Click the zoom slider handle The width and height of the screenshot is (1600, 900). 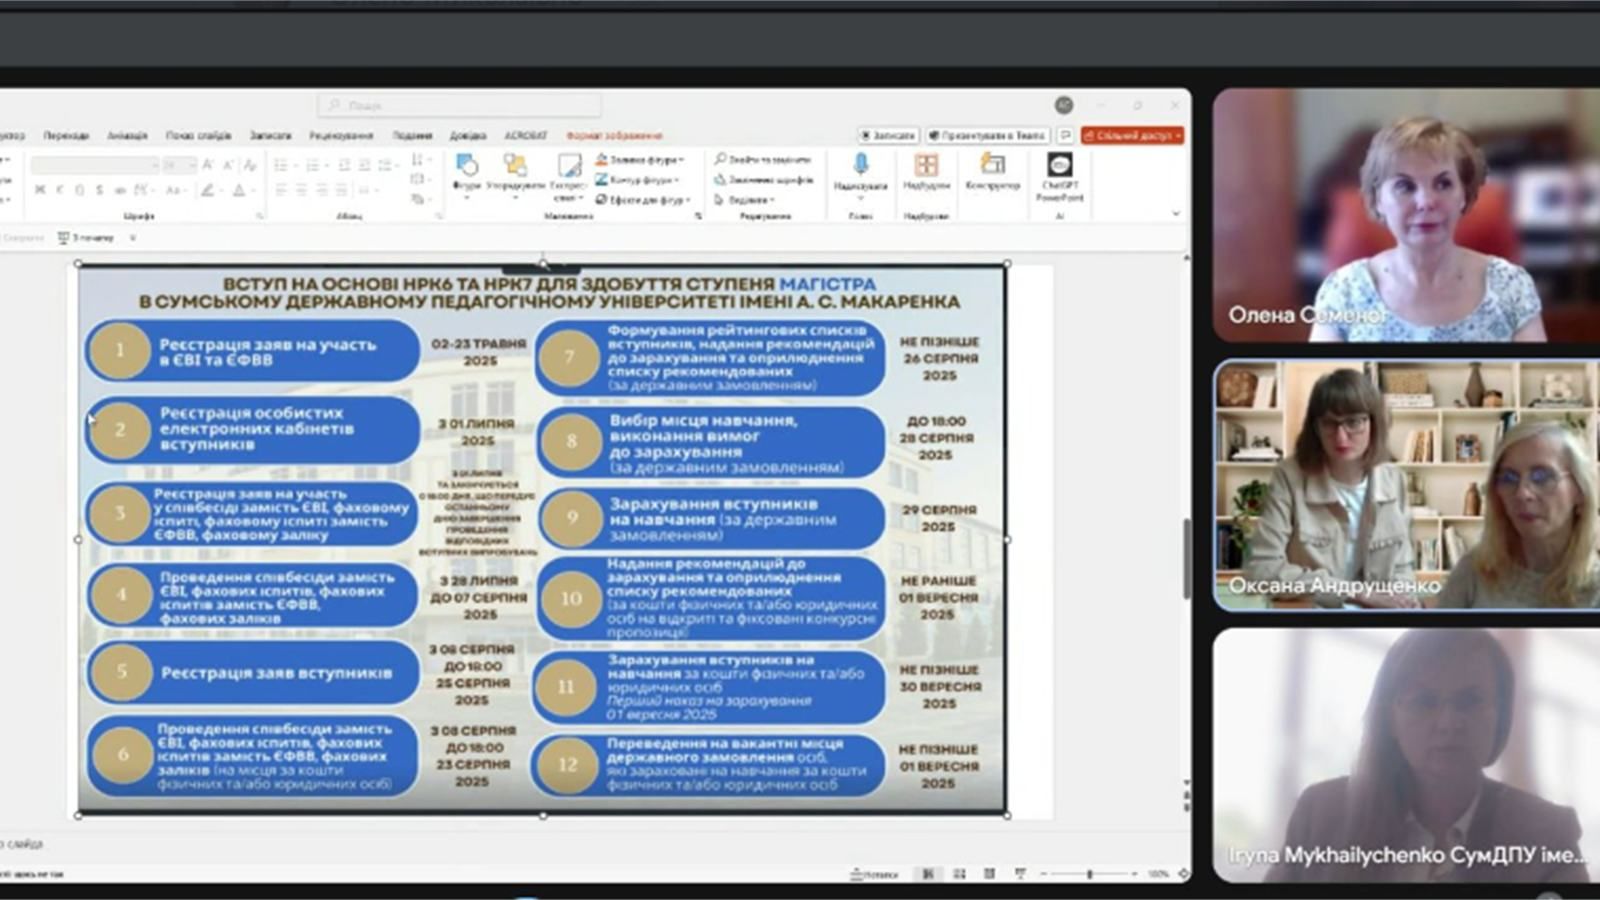(1089, 874)
